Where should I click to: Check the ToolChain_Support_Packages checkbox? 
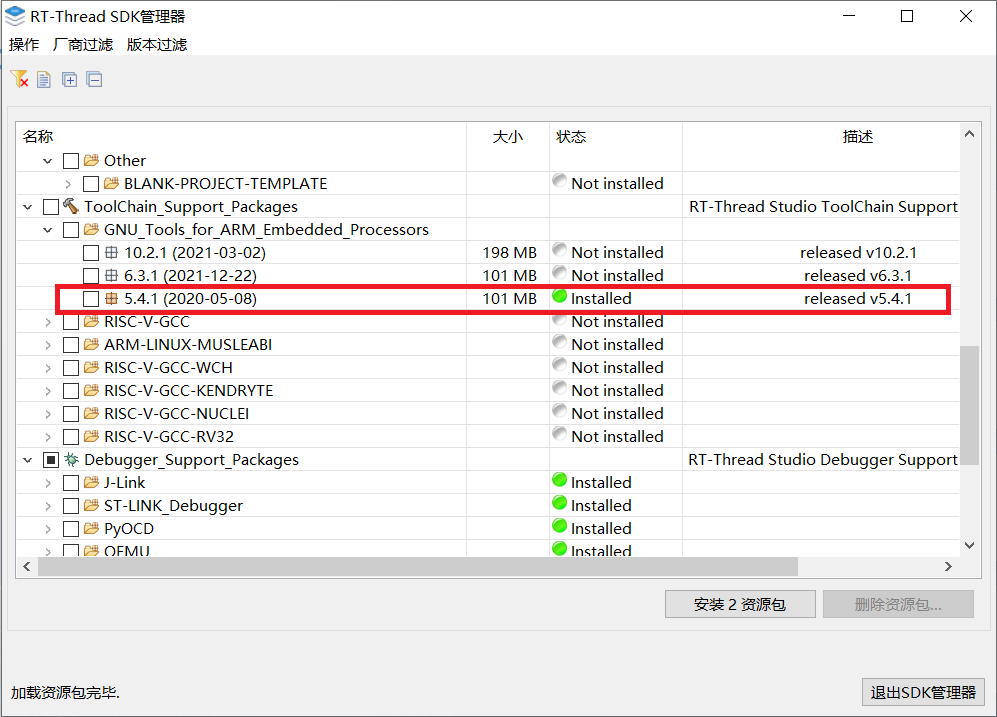coord(51,207)
